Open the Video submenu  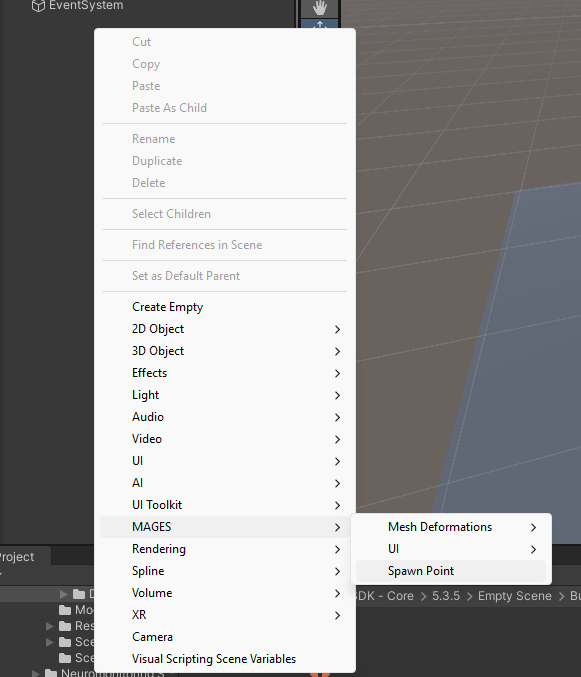point(224,439)
